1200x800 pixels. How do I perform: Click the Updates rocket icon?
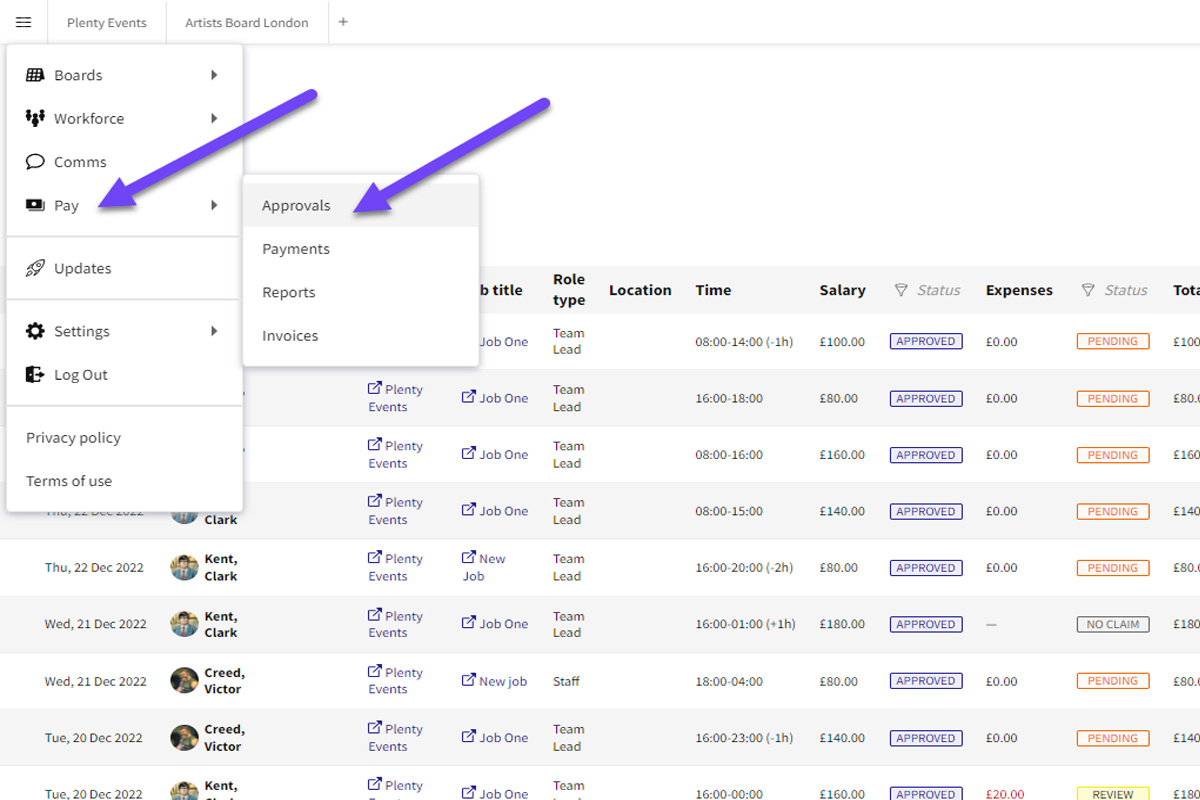36,268
